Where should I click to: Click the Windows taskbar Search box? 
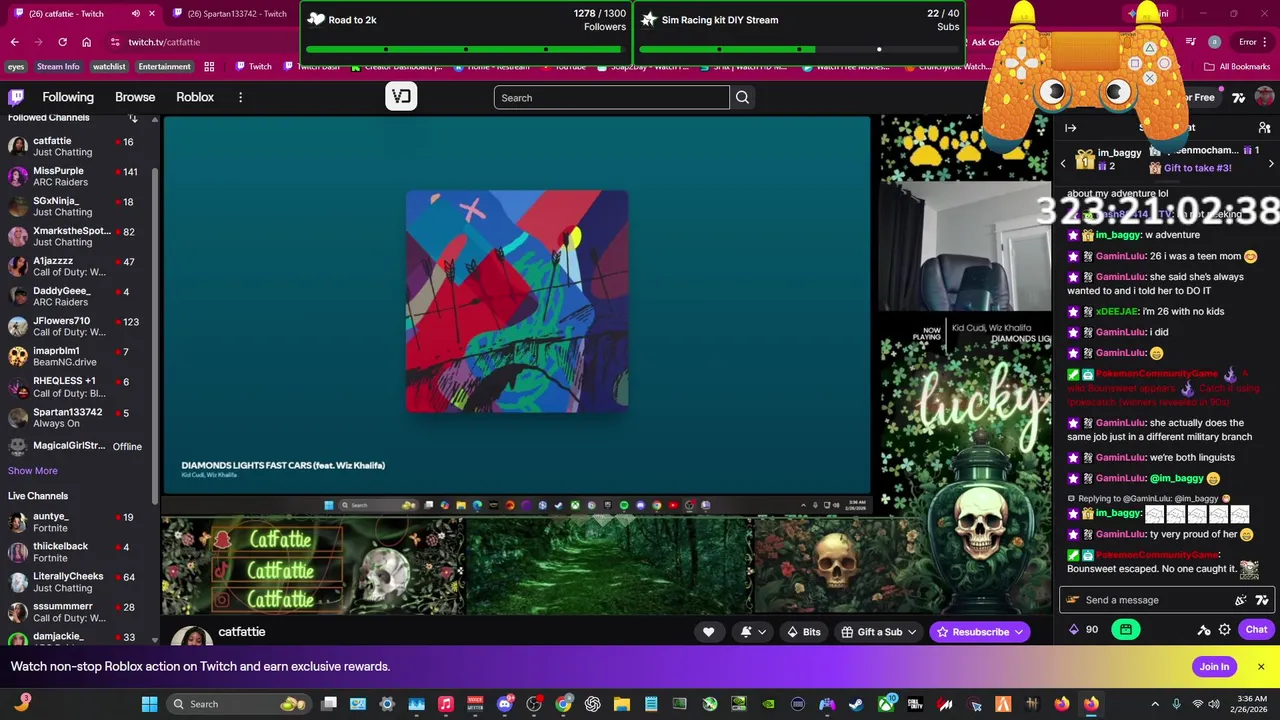click(x=238, y=704)
